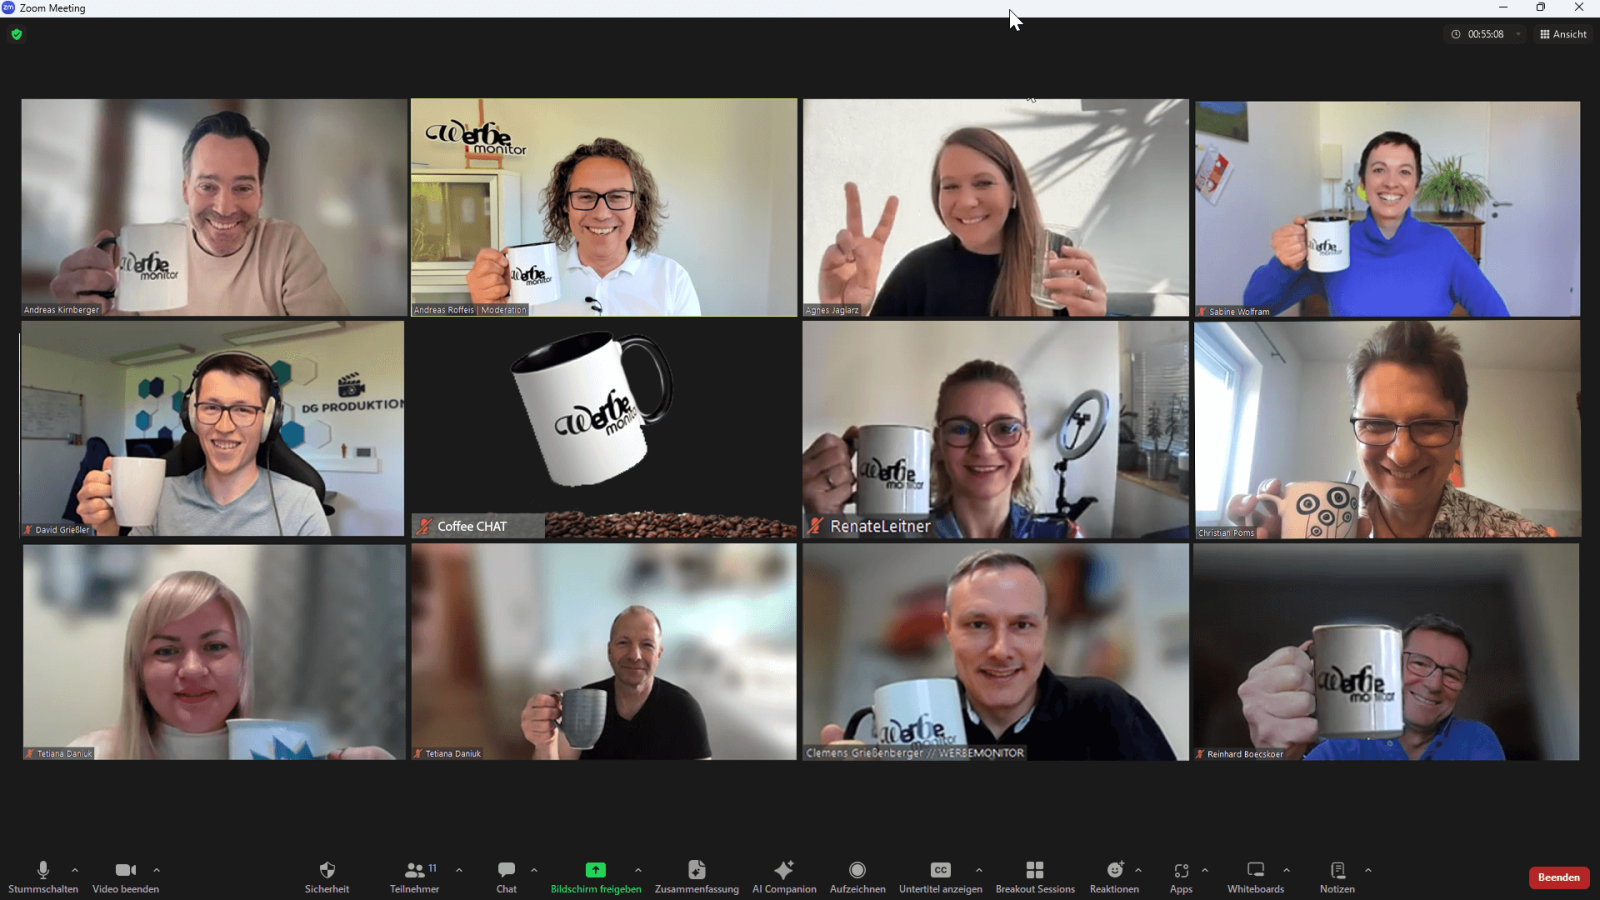
Task: Expand video options arrow beside Video beenden
Action: click(x=157, y=870)
